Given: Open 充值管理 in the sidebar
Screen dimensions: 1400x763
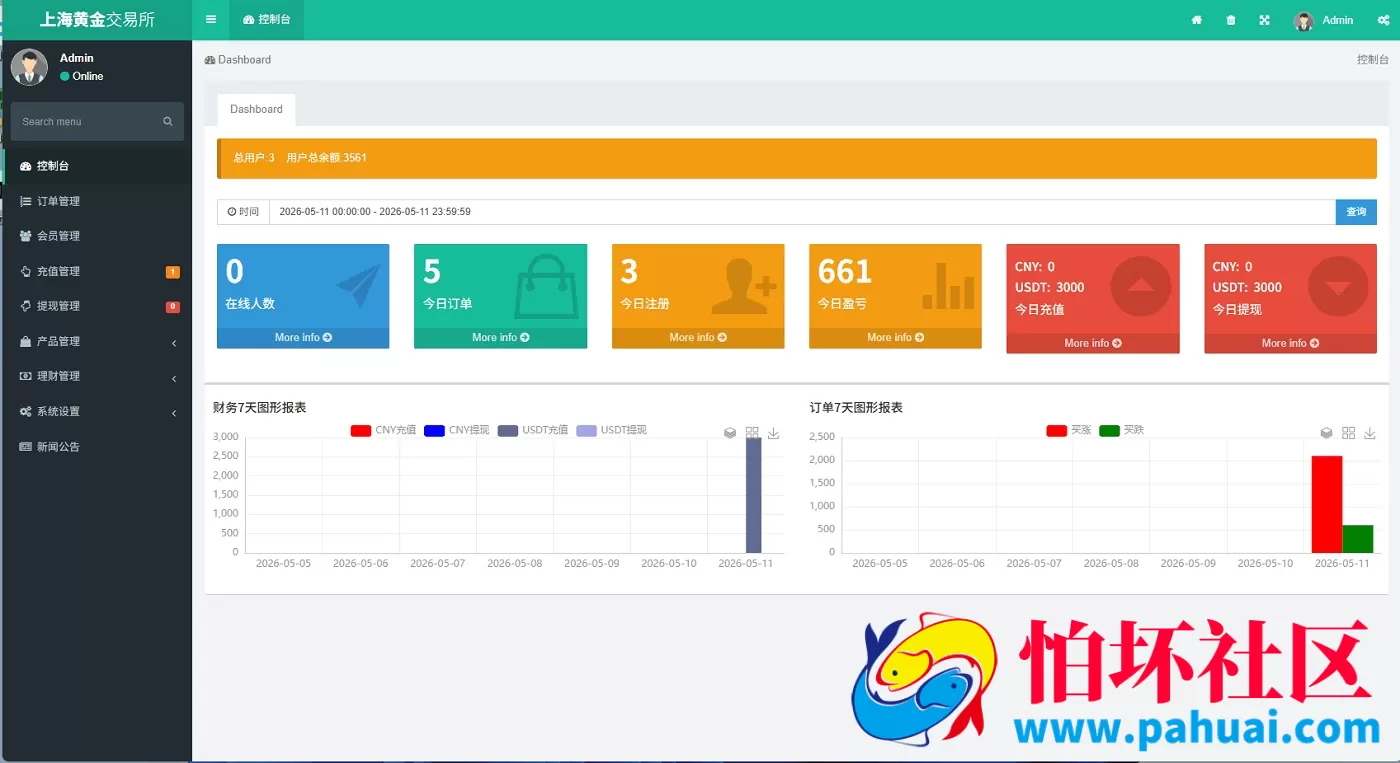Looking at the screenshot, I should (96, 271).
